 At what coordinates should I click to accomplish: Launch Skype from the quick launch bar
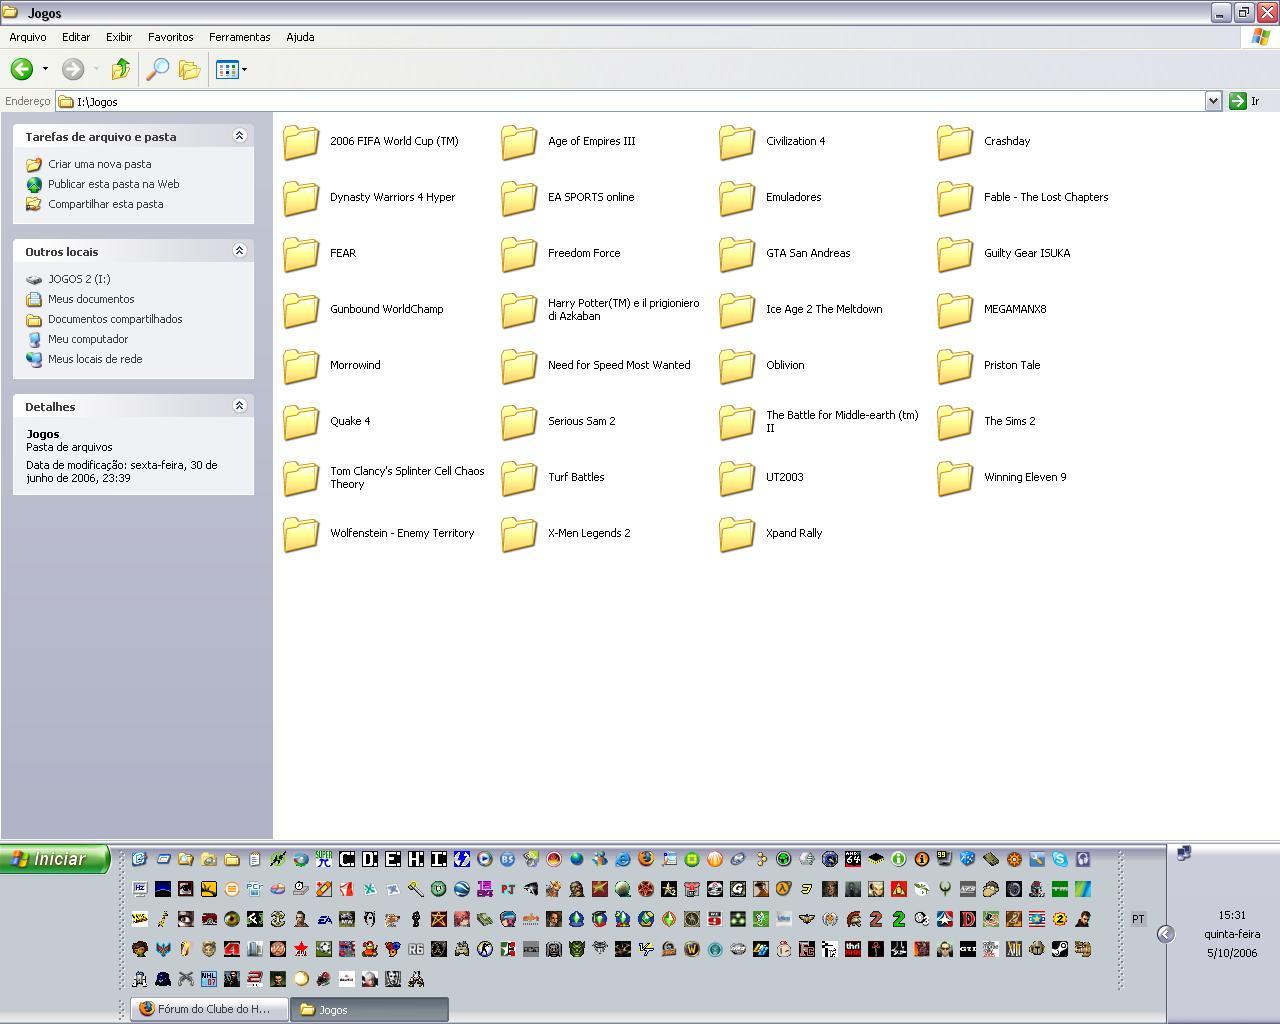pyautogui.click(x=1060, y=859)
